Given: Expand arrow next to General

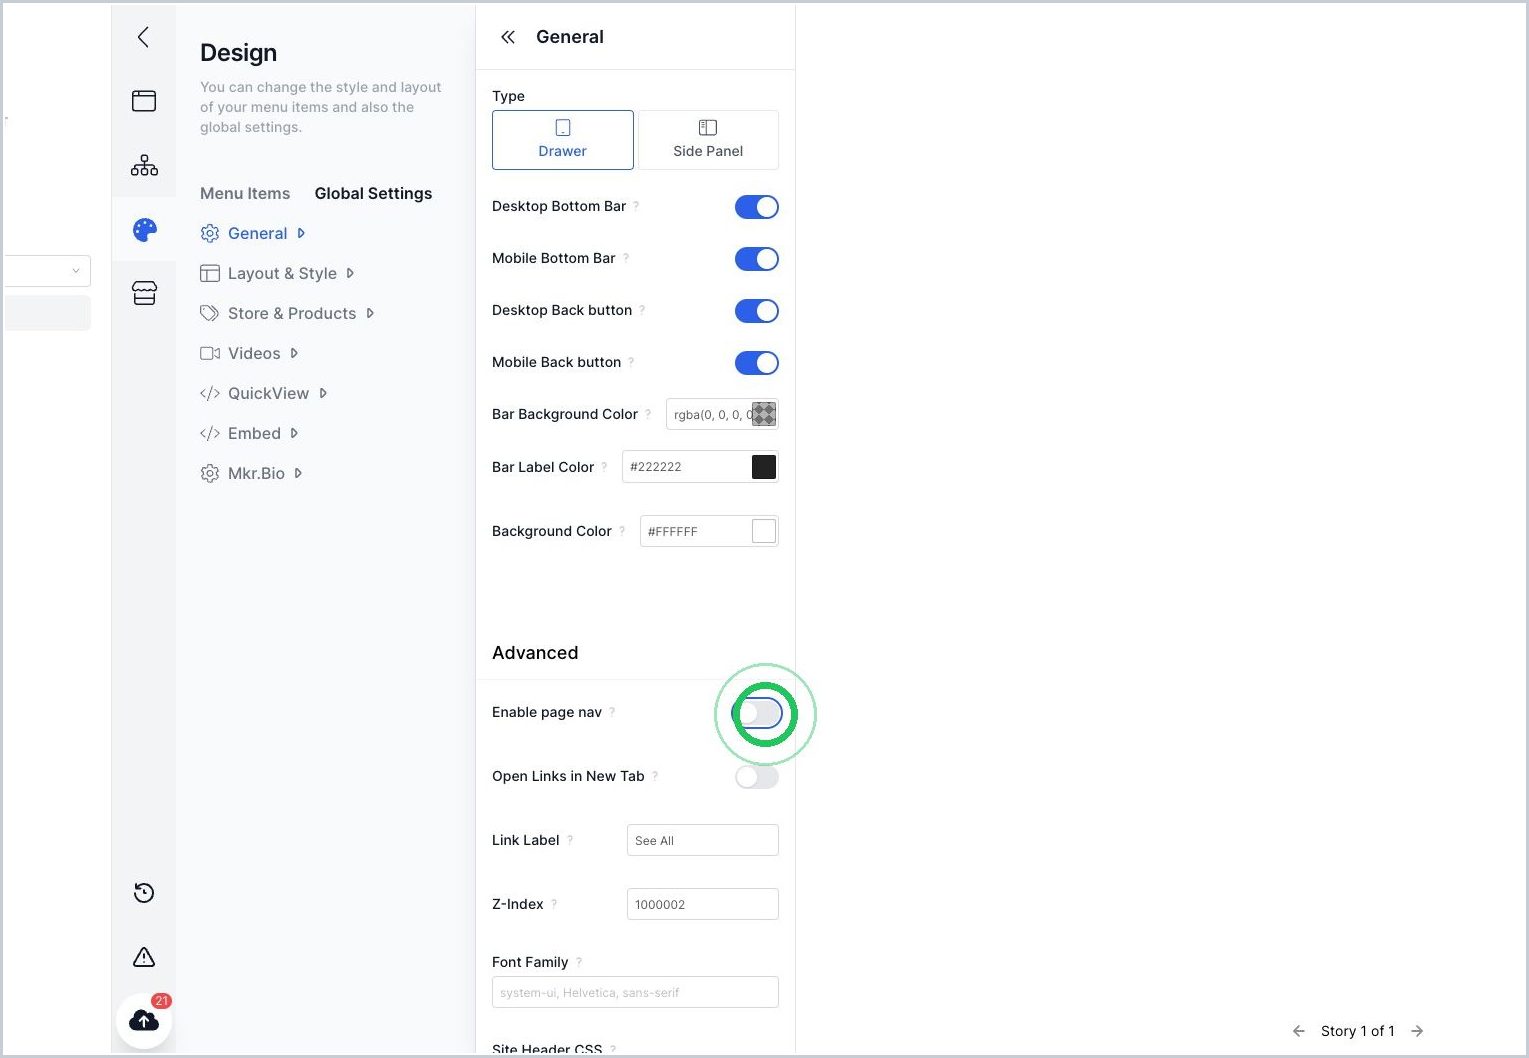Looking at the screenshot, I should [301, 233].
